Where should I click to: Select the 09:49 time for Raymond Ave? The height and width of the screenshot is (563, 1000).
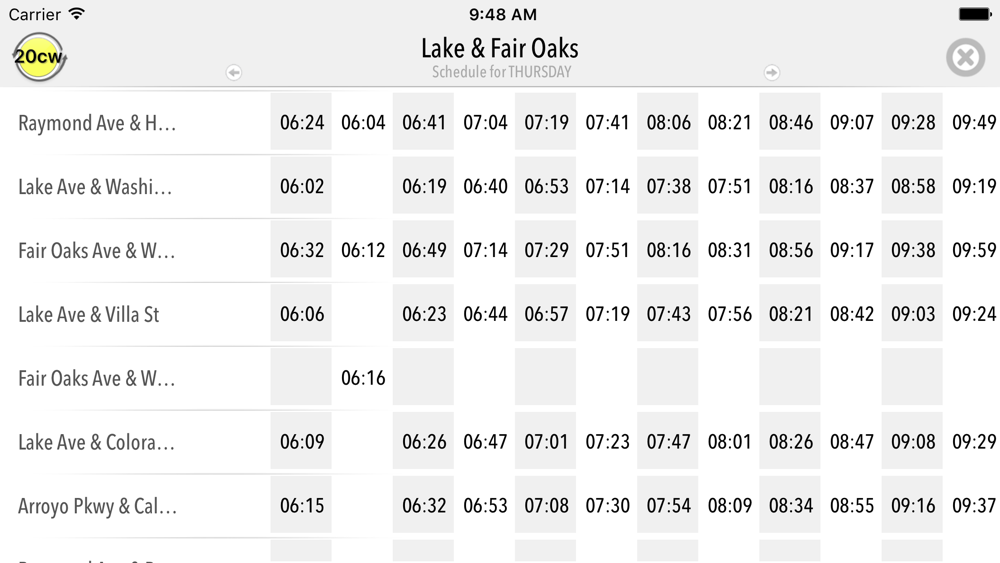974,123
